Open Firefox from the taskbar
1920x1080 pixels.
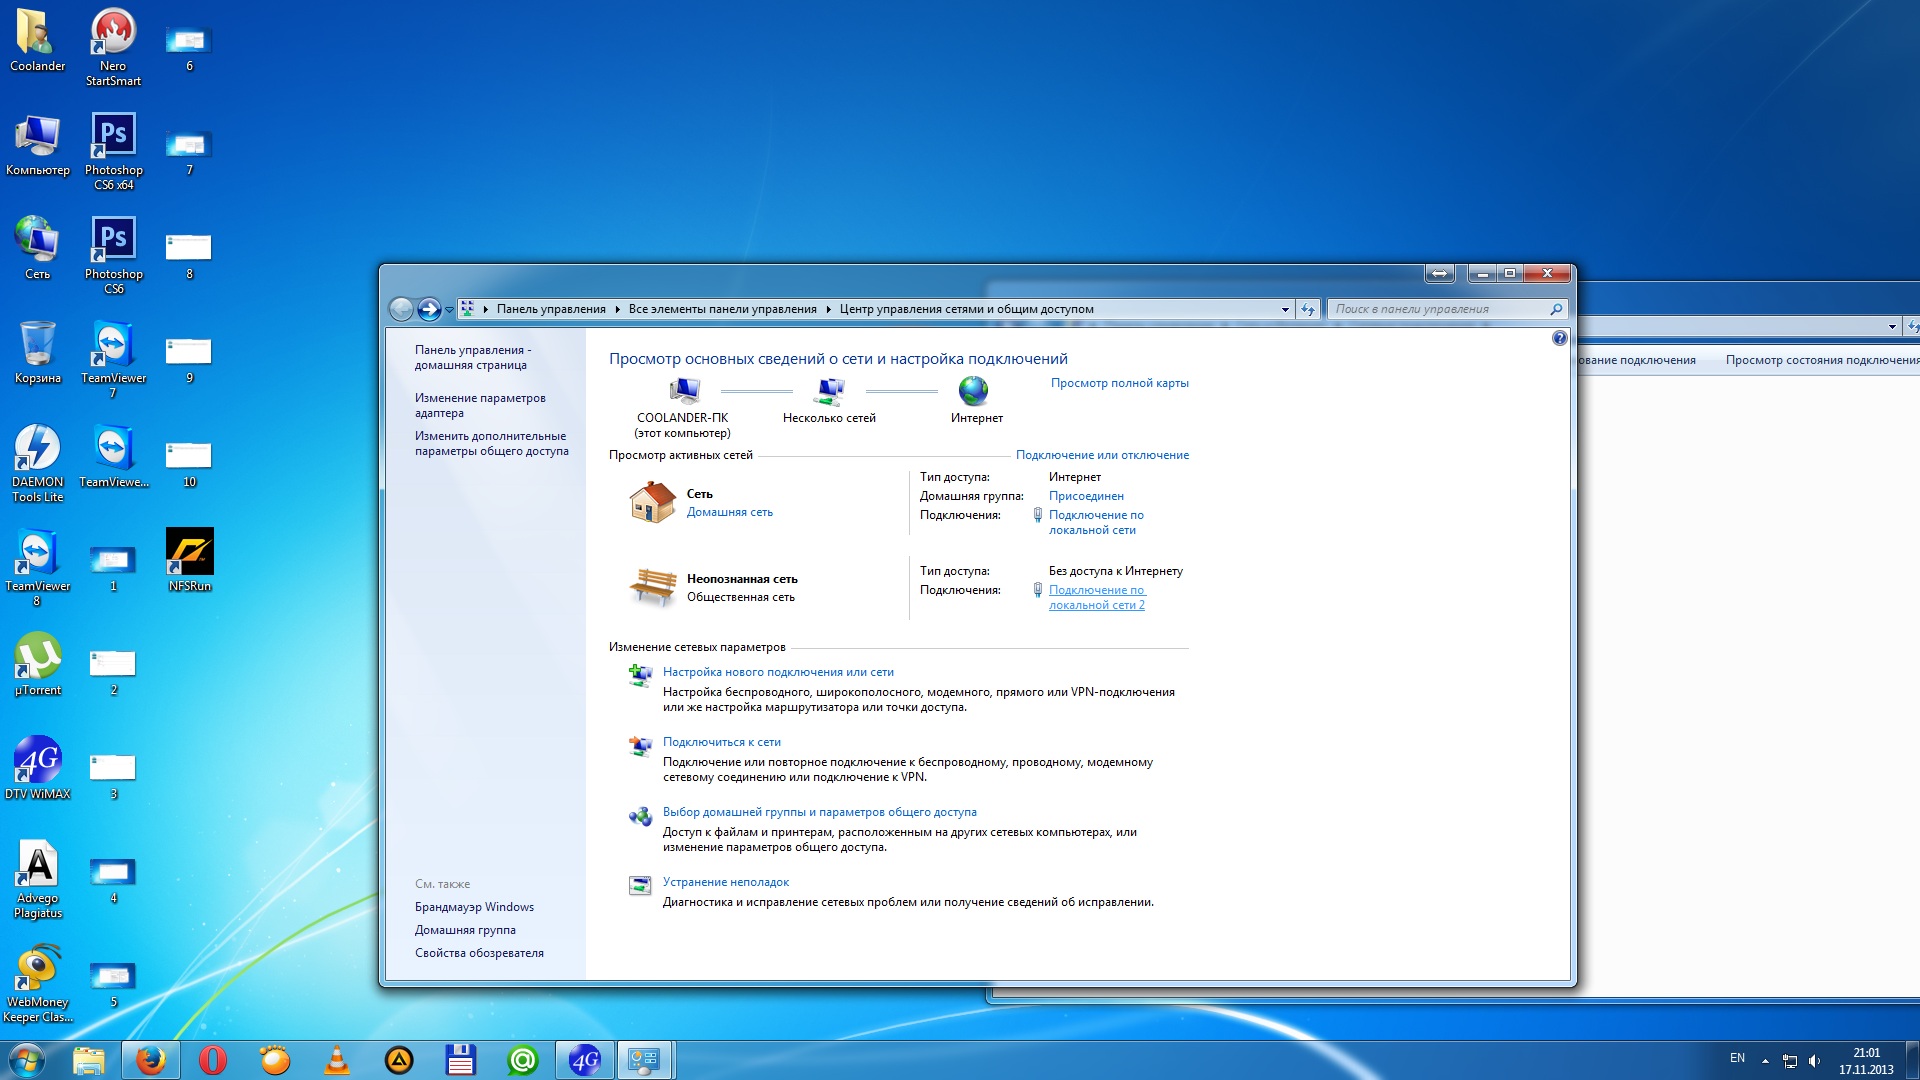151,1060
